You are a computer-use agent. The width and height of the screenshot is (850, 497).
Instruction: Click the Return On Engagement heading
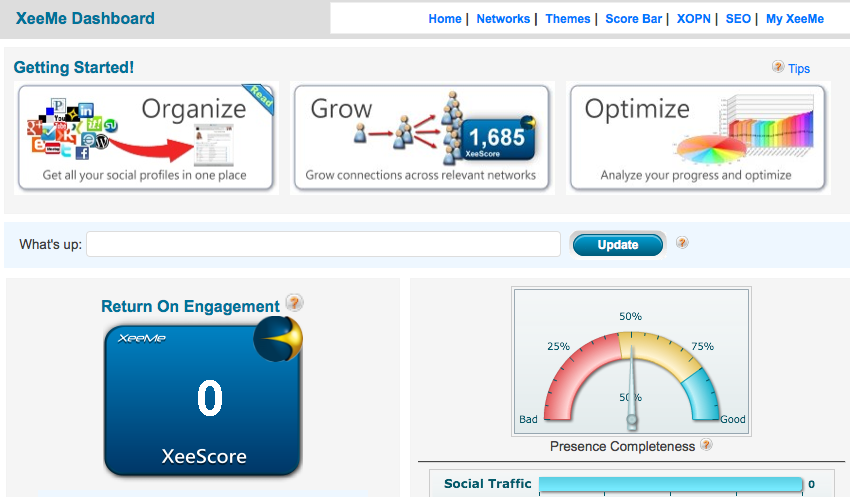pos(190,306)
